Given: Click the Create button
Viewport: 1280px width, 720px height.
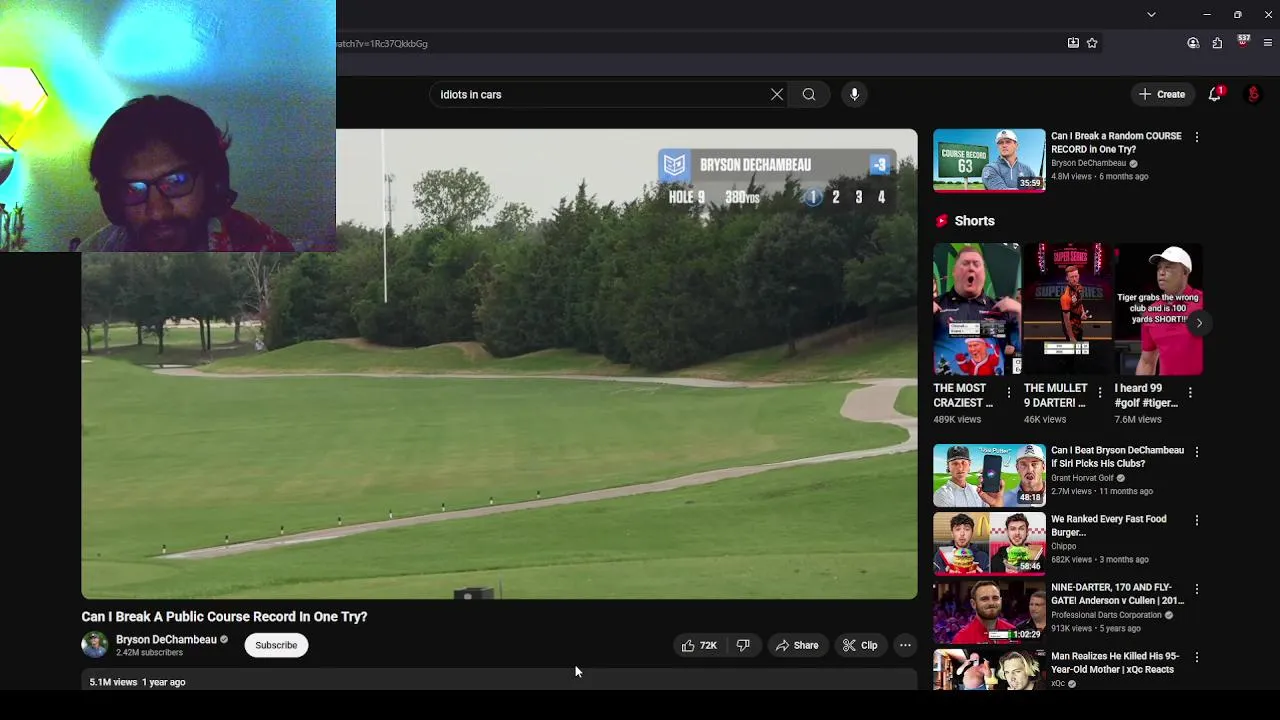Looking at the screenshot, I should (1161, 94).
